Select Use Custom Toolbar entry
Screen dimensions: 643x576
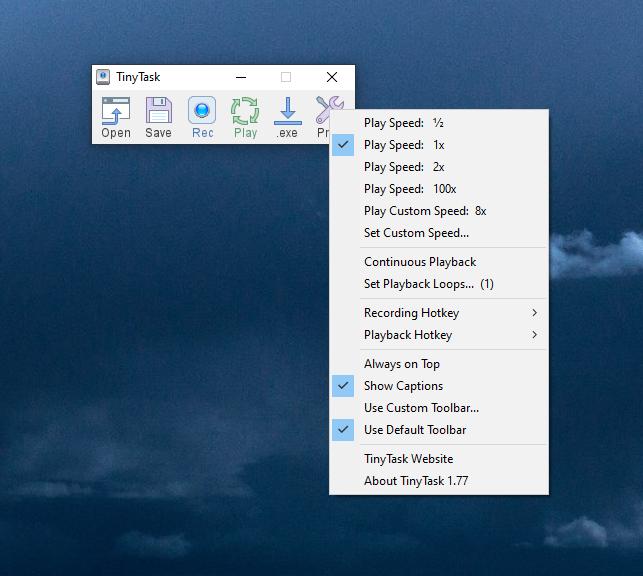click(421, 408)
